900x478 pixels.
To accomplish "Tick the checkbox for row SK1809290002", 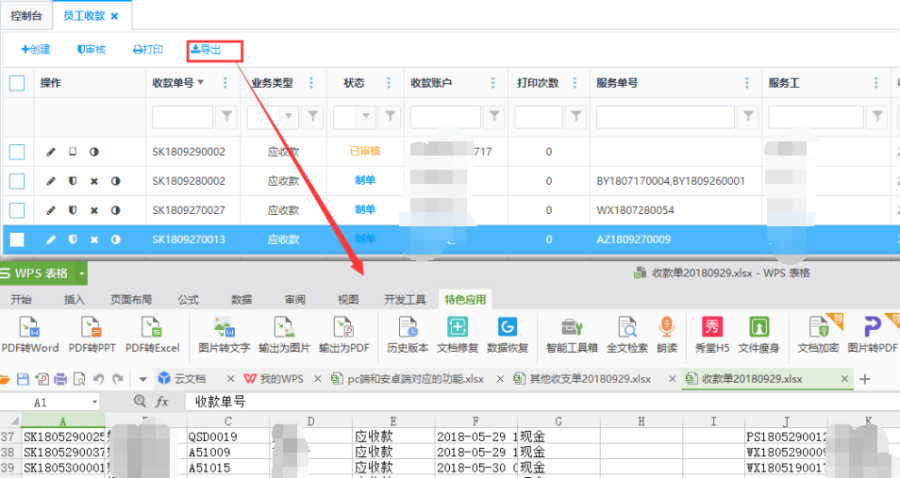I will (17, 152).
